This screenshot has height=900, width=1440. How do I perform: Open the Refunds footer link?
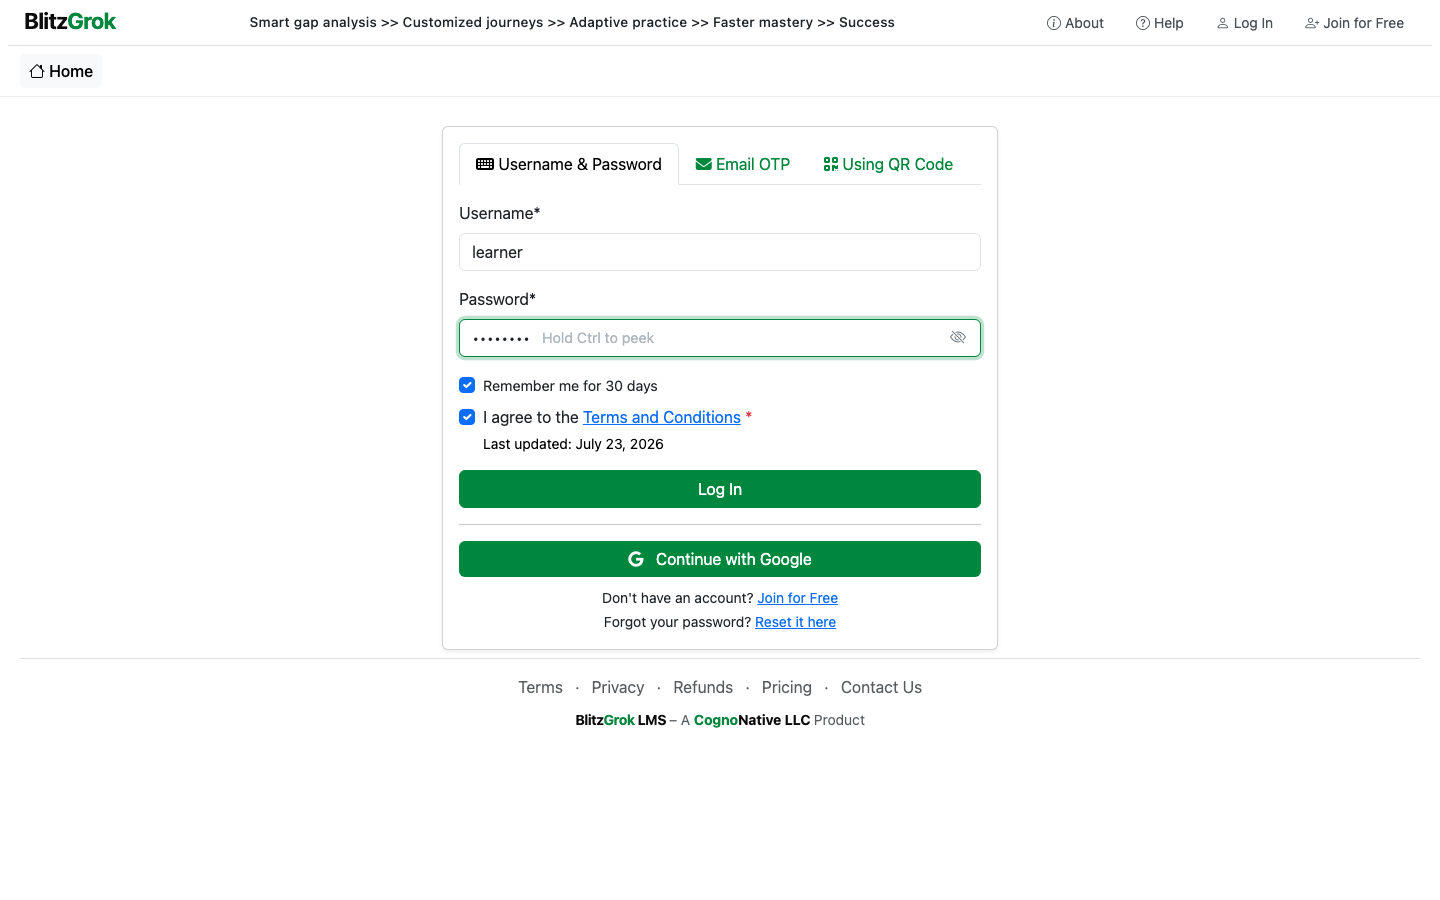click(x=703, y=687)
